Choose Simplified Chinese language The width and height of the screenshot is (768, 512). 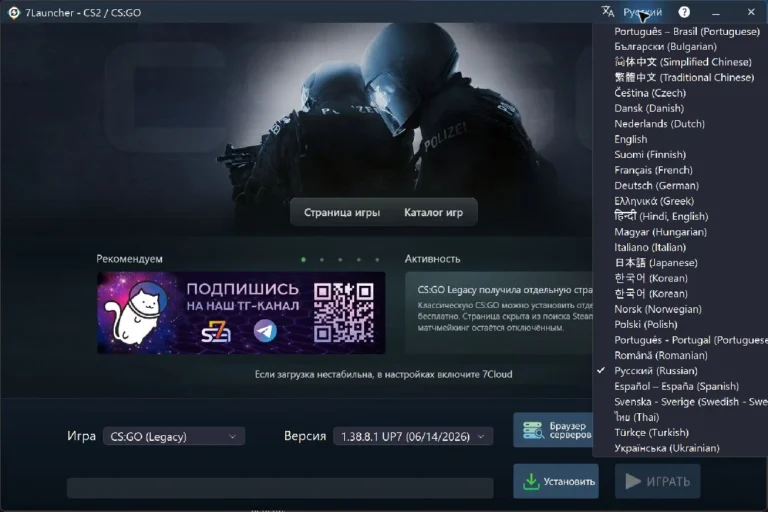[683, 62]
